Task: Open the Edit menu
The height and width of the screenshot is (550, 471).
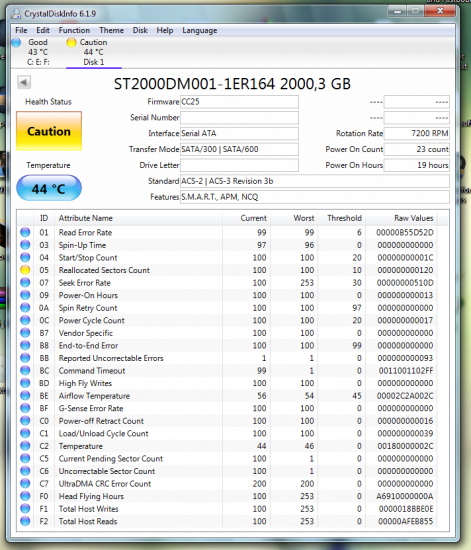Action: click(x=43, y=31)
